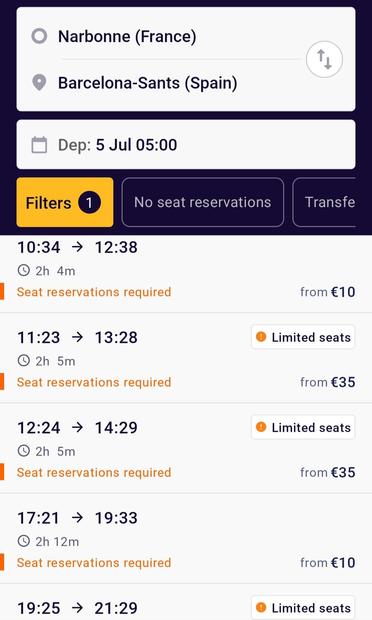Open the calendar icon for departure date

point(39,145)
